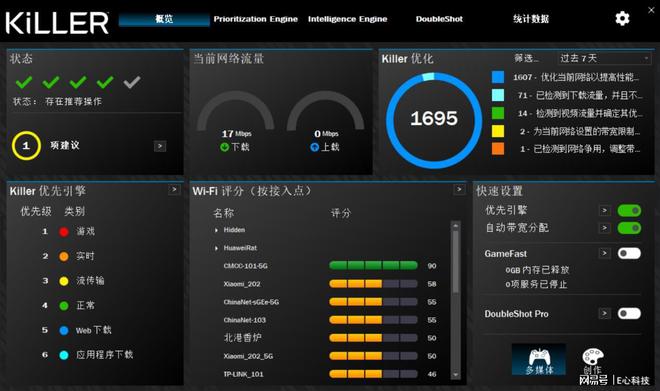Viewport: 660px width, 391px height.
Task: Click the gray status checkmark
Action: click(132, 82)
